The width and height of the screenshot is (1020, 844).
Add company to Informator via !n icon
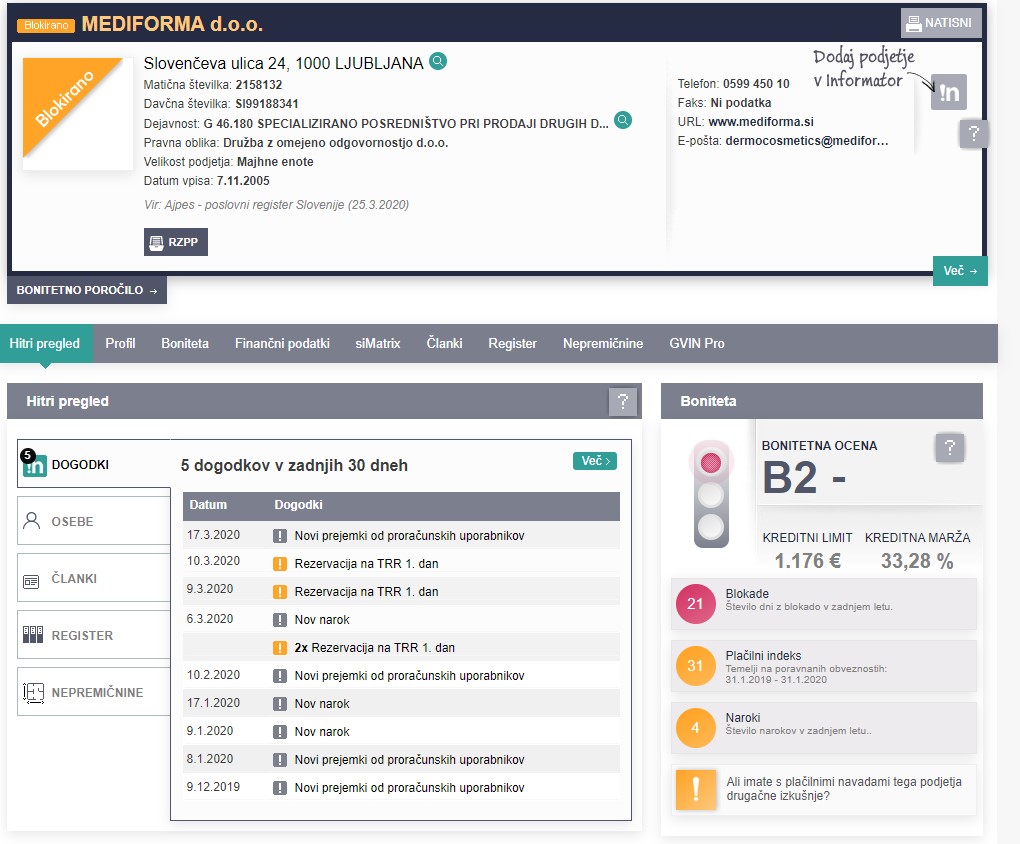[x=948, y=92]
